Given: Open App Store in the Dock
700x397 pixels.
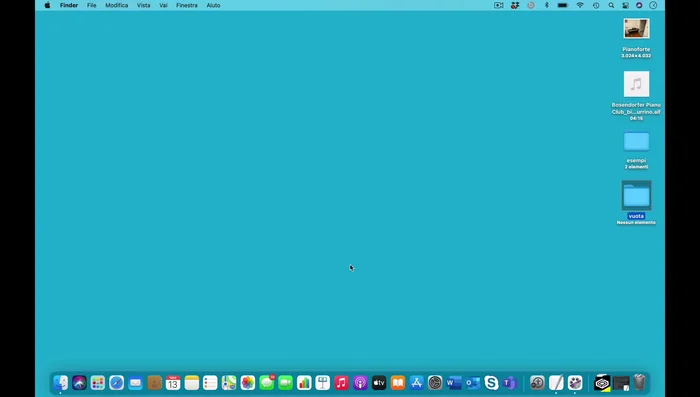Looking at the screenshot, I should click(417, 383).
